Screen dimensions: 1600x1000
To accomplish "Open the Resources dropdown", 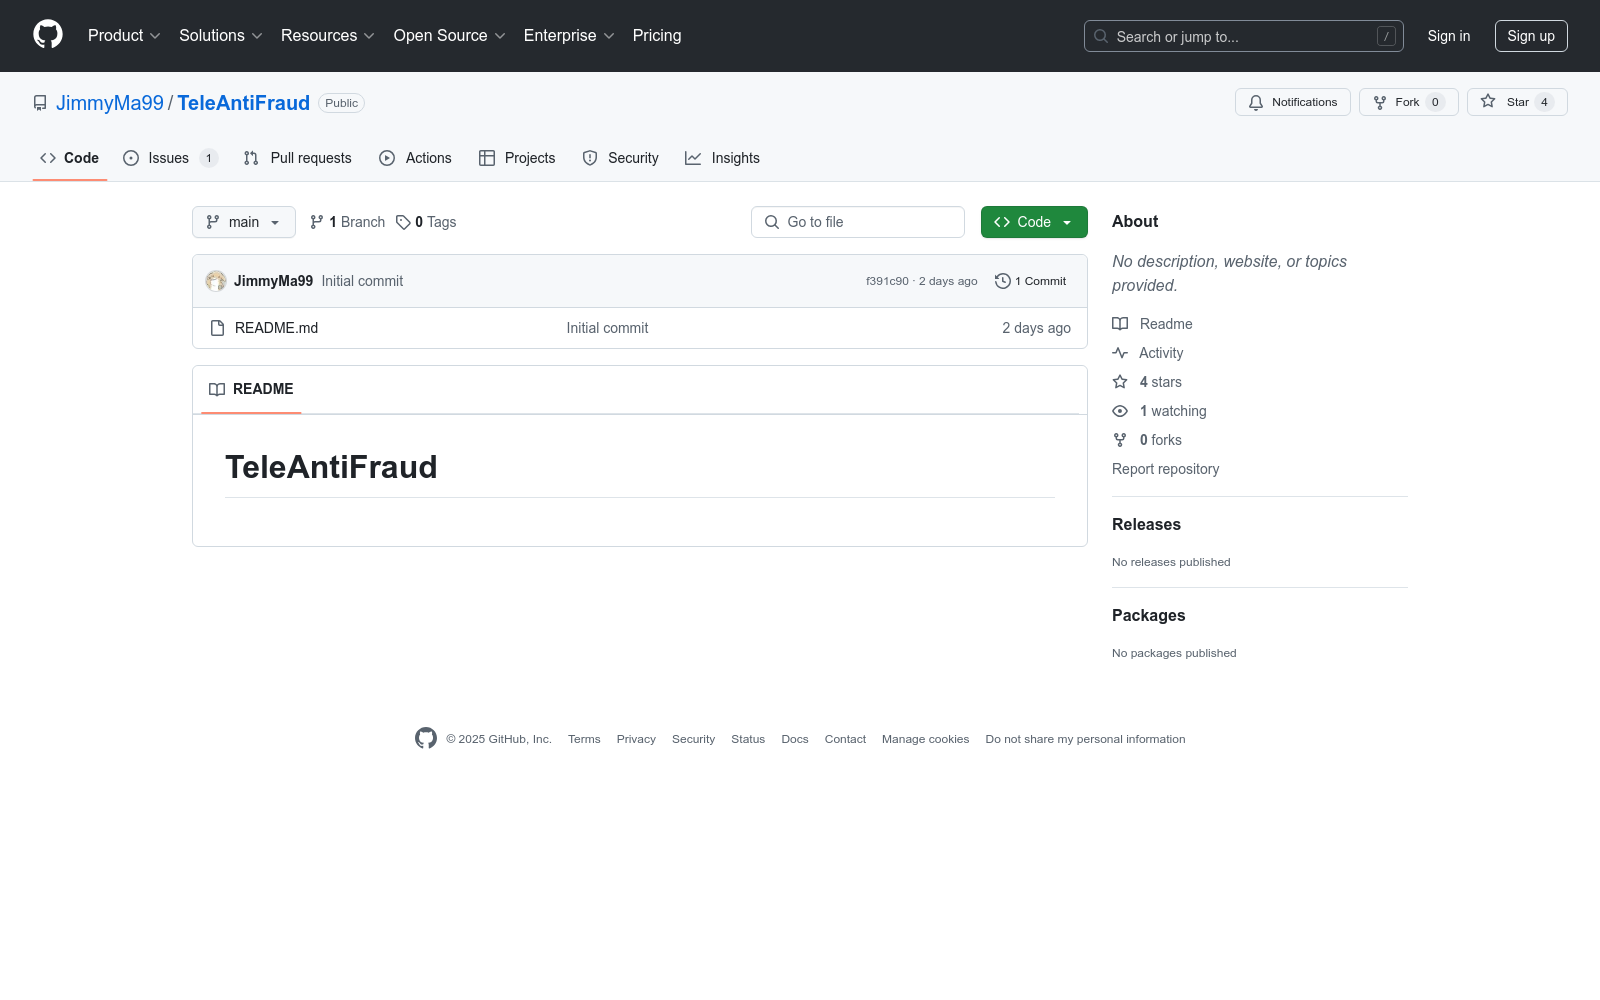I will point(328,36).
